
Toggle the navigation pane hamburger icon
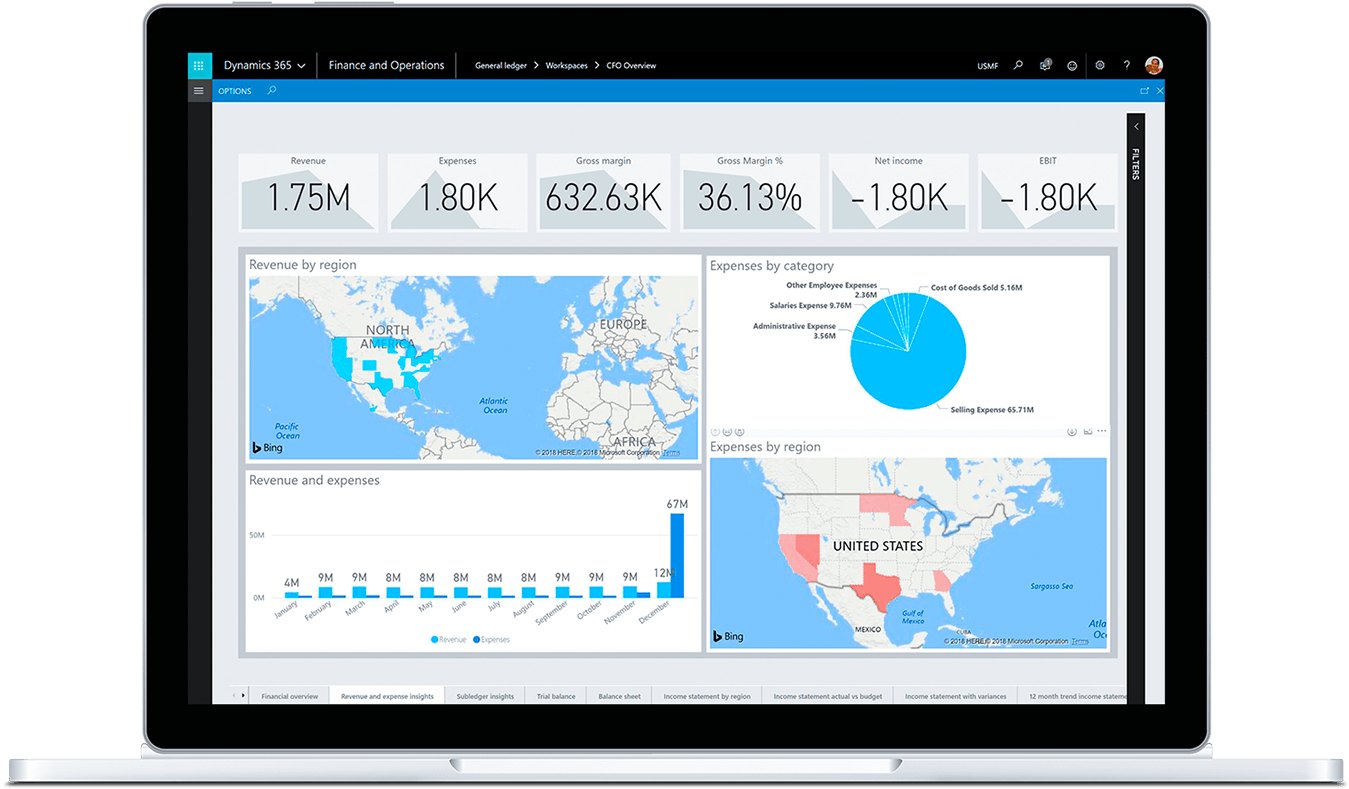click(199, 90)
